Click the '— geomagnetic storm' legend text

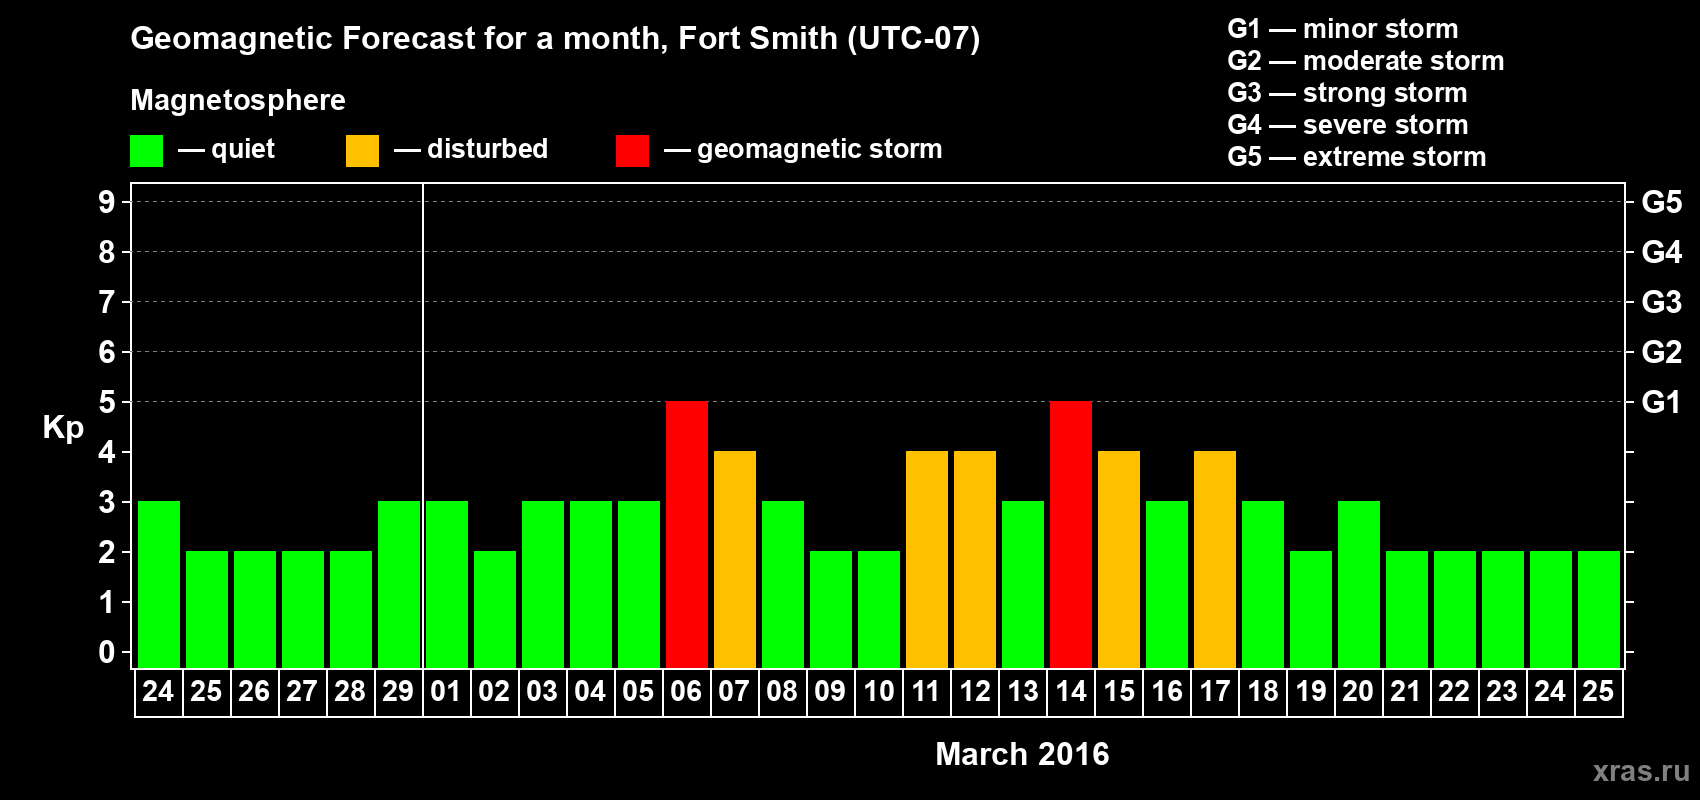(x=803, y=149)
